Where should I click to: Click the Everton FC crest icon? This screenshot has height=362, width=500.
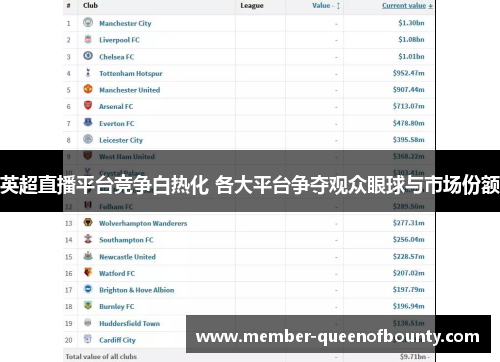point(88,122)
